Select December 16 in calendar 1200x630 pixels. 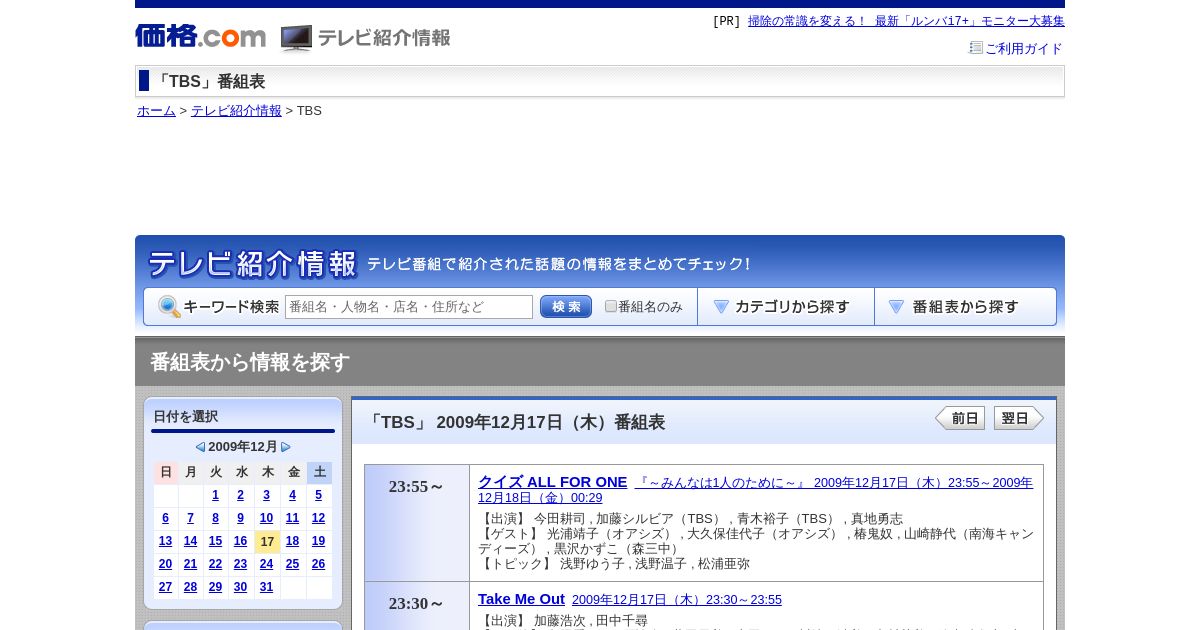[x=240, y=541]
